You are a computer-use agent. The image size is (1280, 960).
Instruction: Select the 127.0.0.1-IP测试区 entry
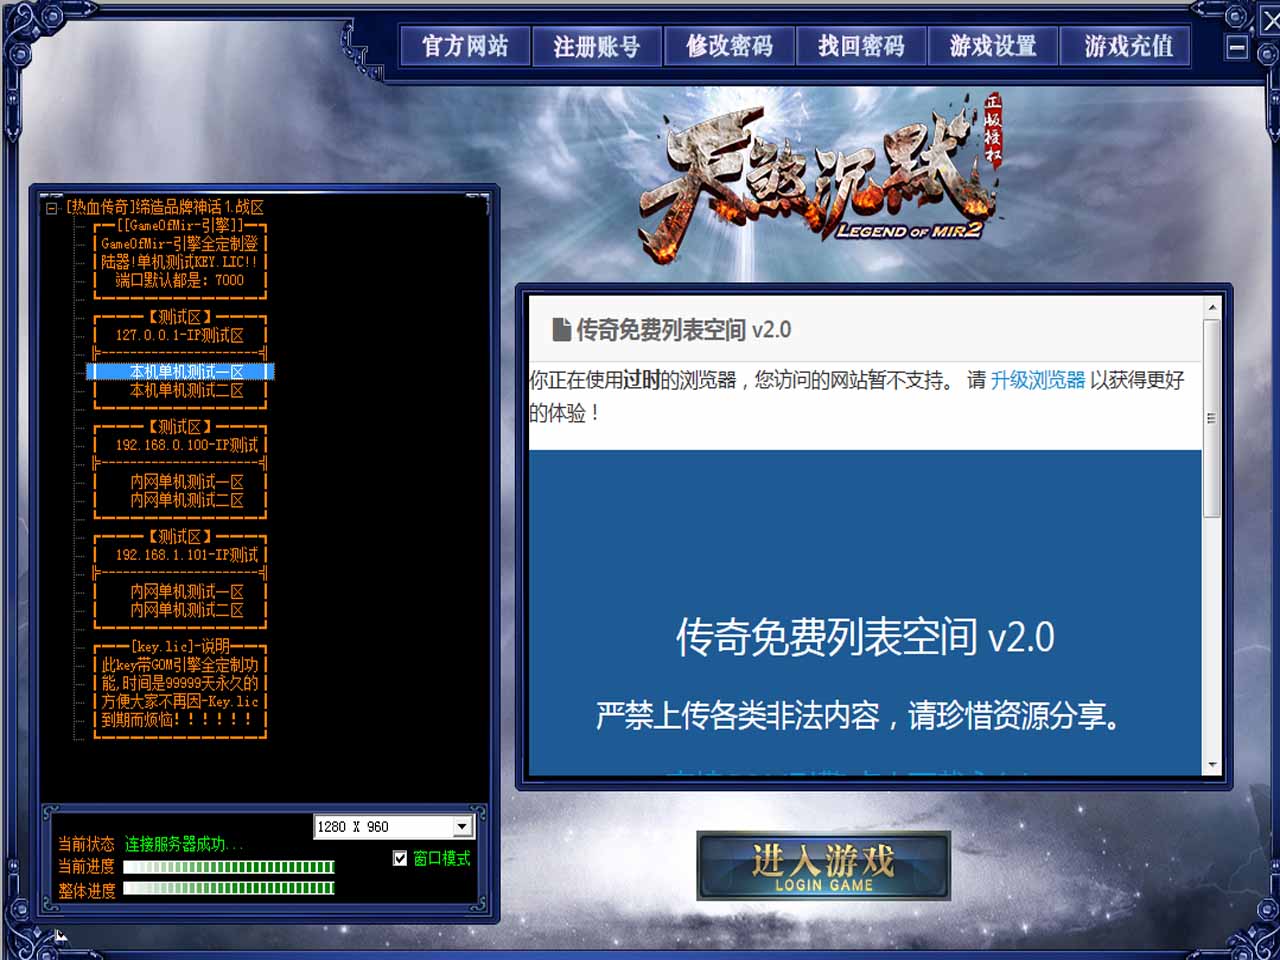tap(180, 335)
